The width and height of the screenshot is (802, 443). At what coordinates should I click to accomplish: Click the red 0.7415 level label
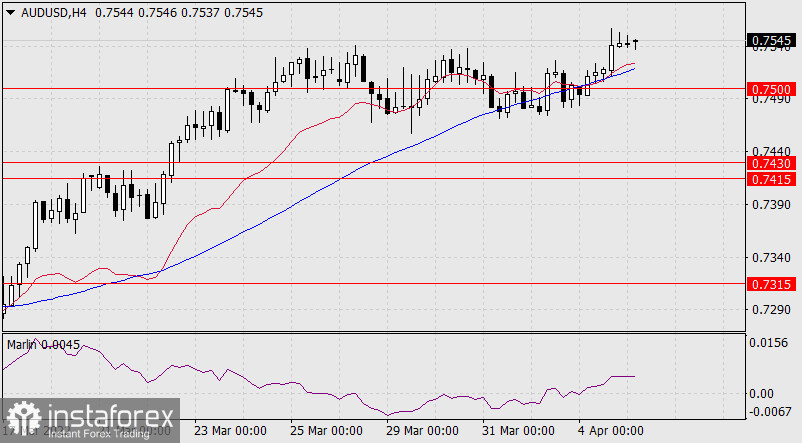(771, 178)
